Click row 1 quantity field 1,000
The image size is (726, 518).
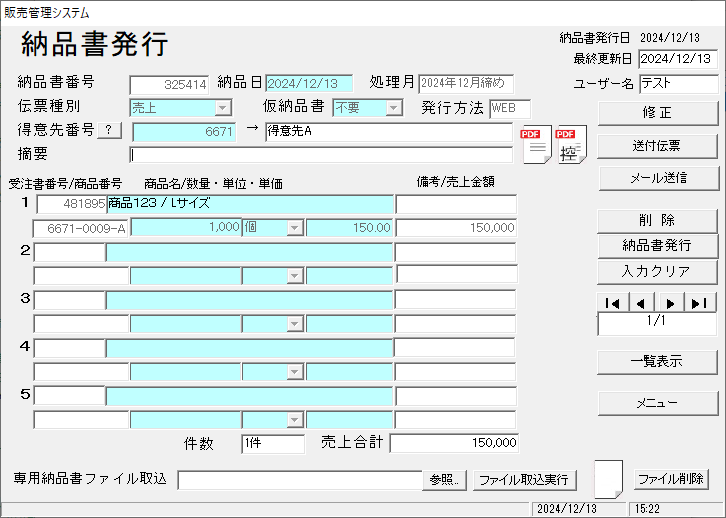click(x=186, y=227)
